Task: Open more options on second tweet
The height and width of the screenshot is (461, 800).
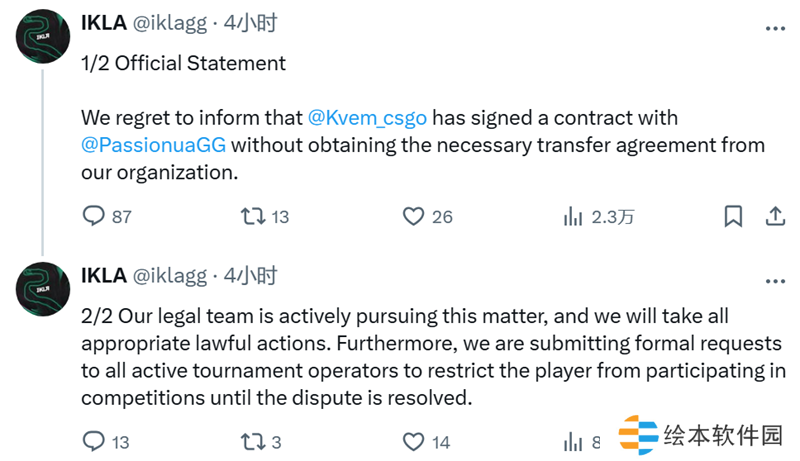Action: tap(773, 280)
